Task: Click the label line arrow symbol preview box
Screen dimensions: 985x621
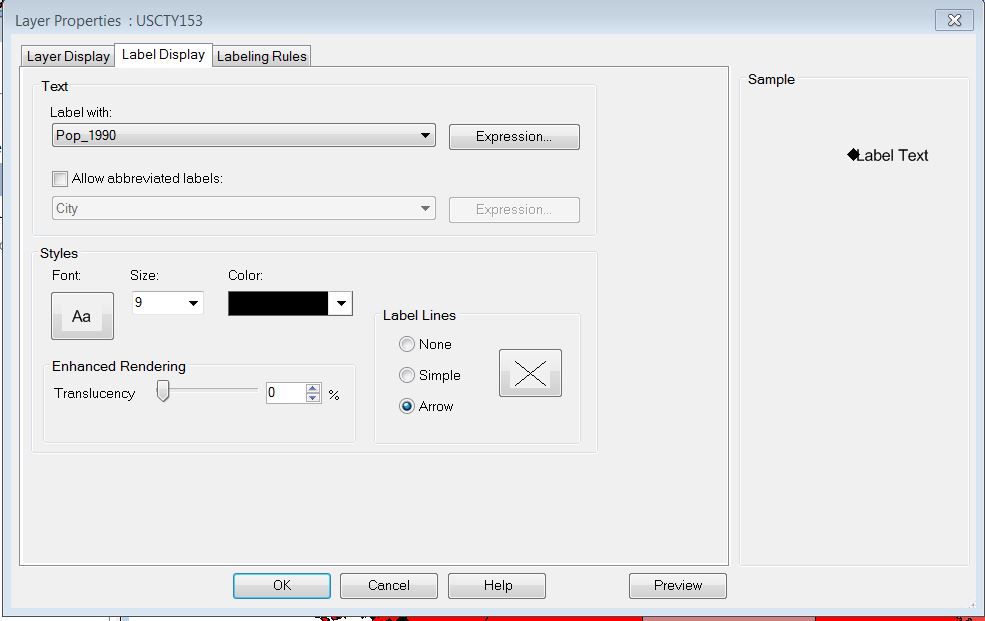Action: 529,372
